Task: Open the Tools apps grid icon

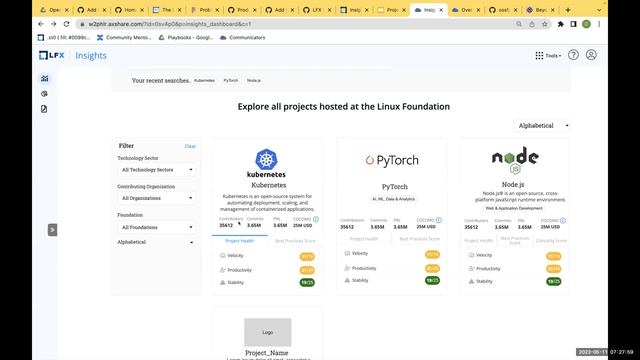Action: click(x=539, y=56)
